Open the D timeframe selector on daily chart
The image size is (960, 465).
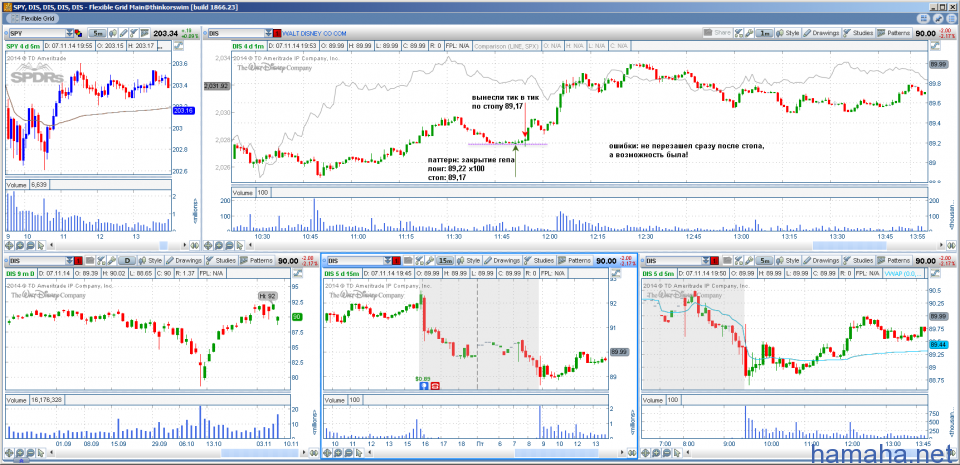(x=128, y=260)
